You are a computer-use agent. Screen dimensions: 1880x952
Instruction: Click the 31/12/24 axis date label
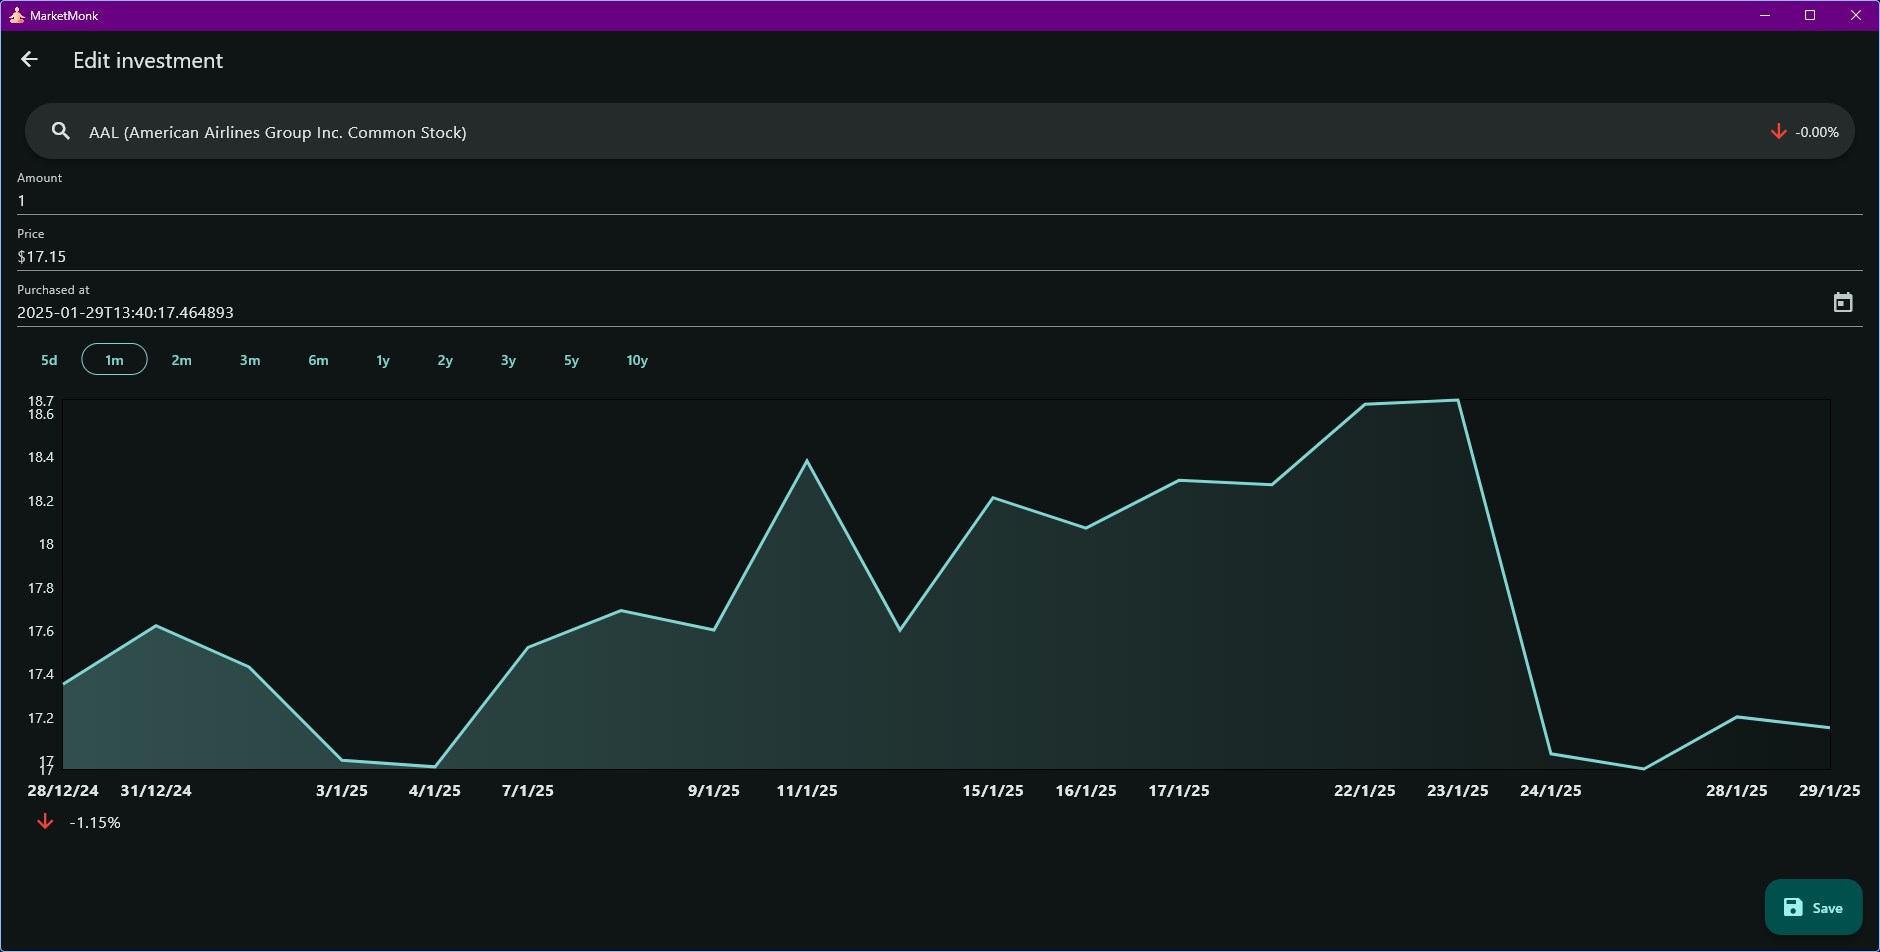pyautogui.click(x=156, y=790)
